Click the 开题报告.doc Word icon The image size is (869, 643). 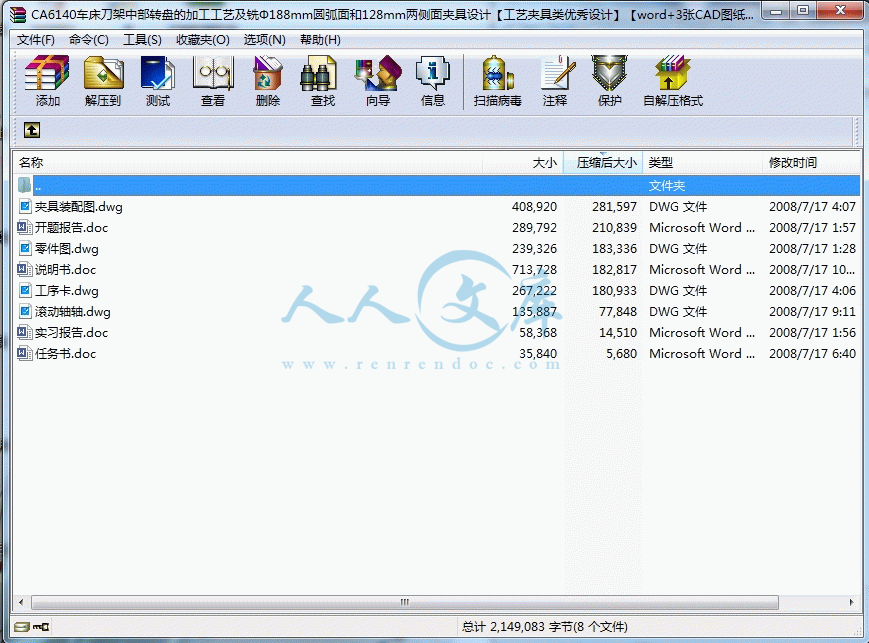point(24,227)
